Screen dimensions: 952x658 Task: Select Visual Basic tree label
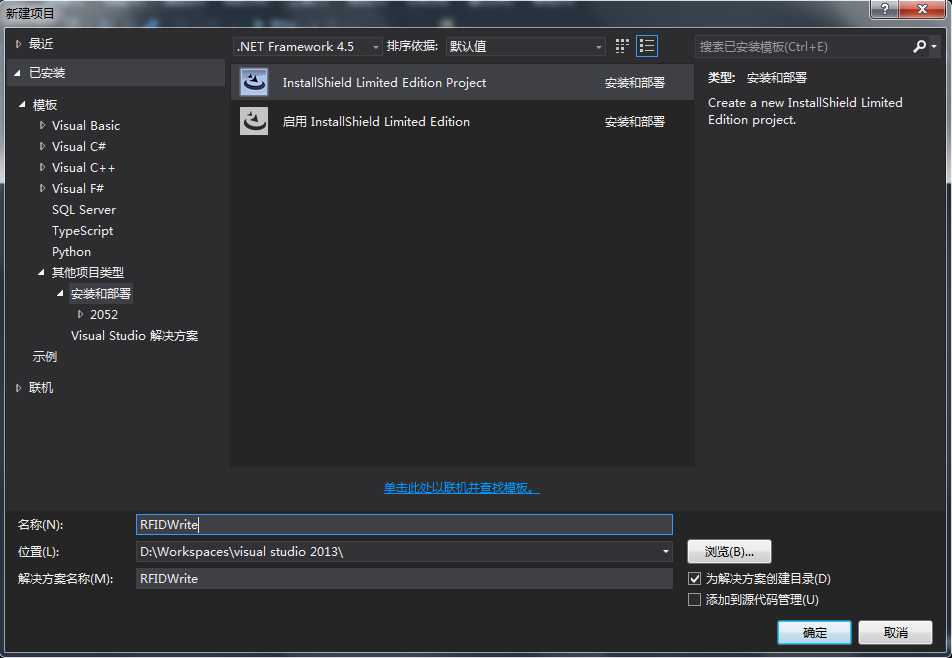(x=86, y=126)
